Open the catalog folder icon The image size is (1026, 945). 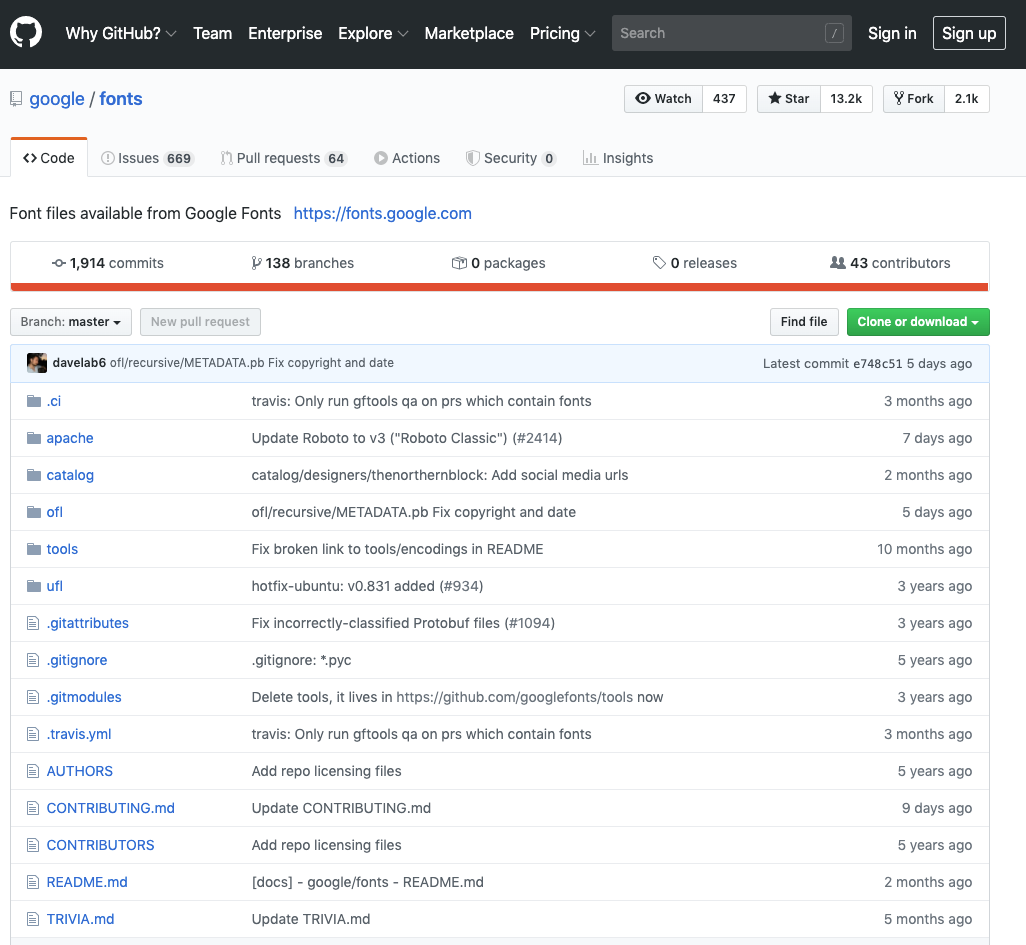pos(34,475)
